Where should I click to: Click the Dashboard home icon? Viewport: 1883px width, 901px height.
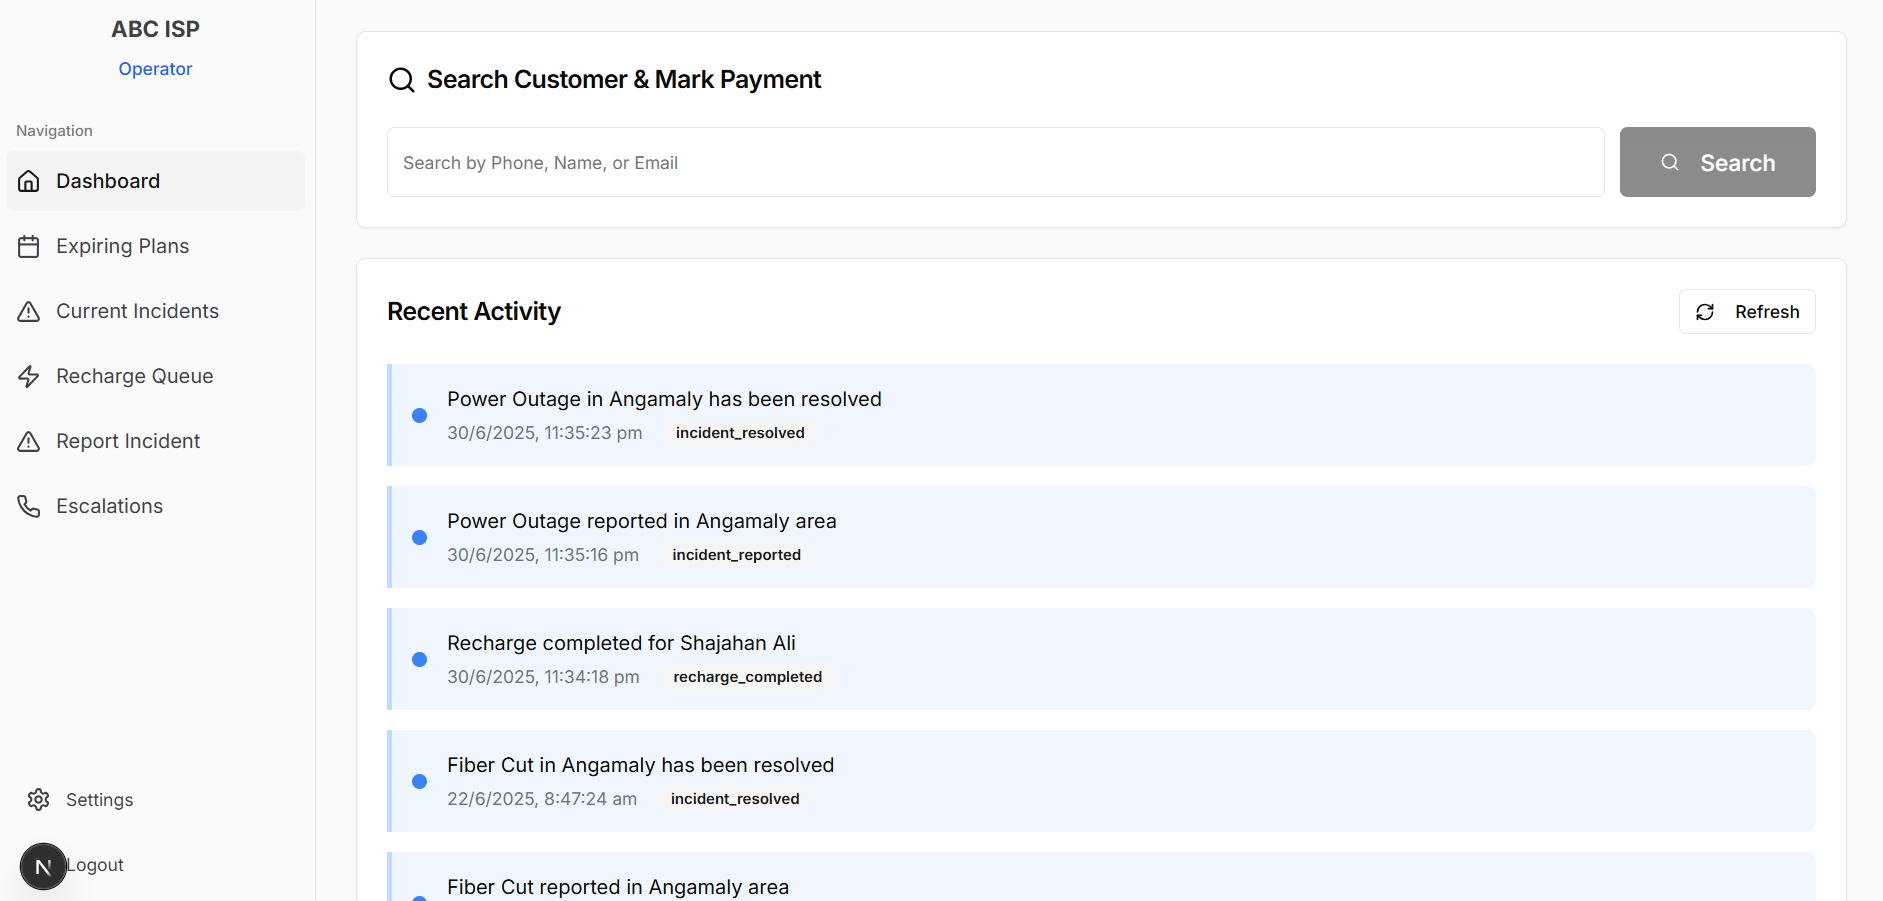coord(29,181)
